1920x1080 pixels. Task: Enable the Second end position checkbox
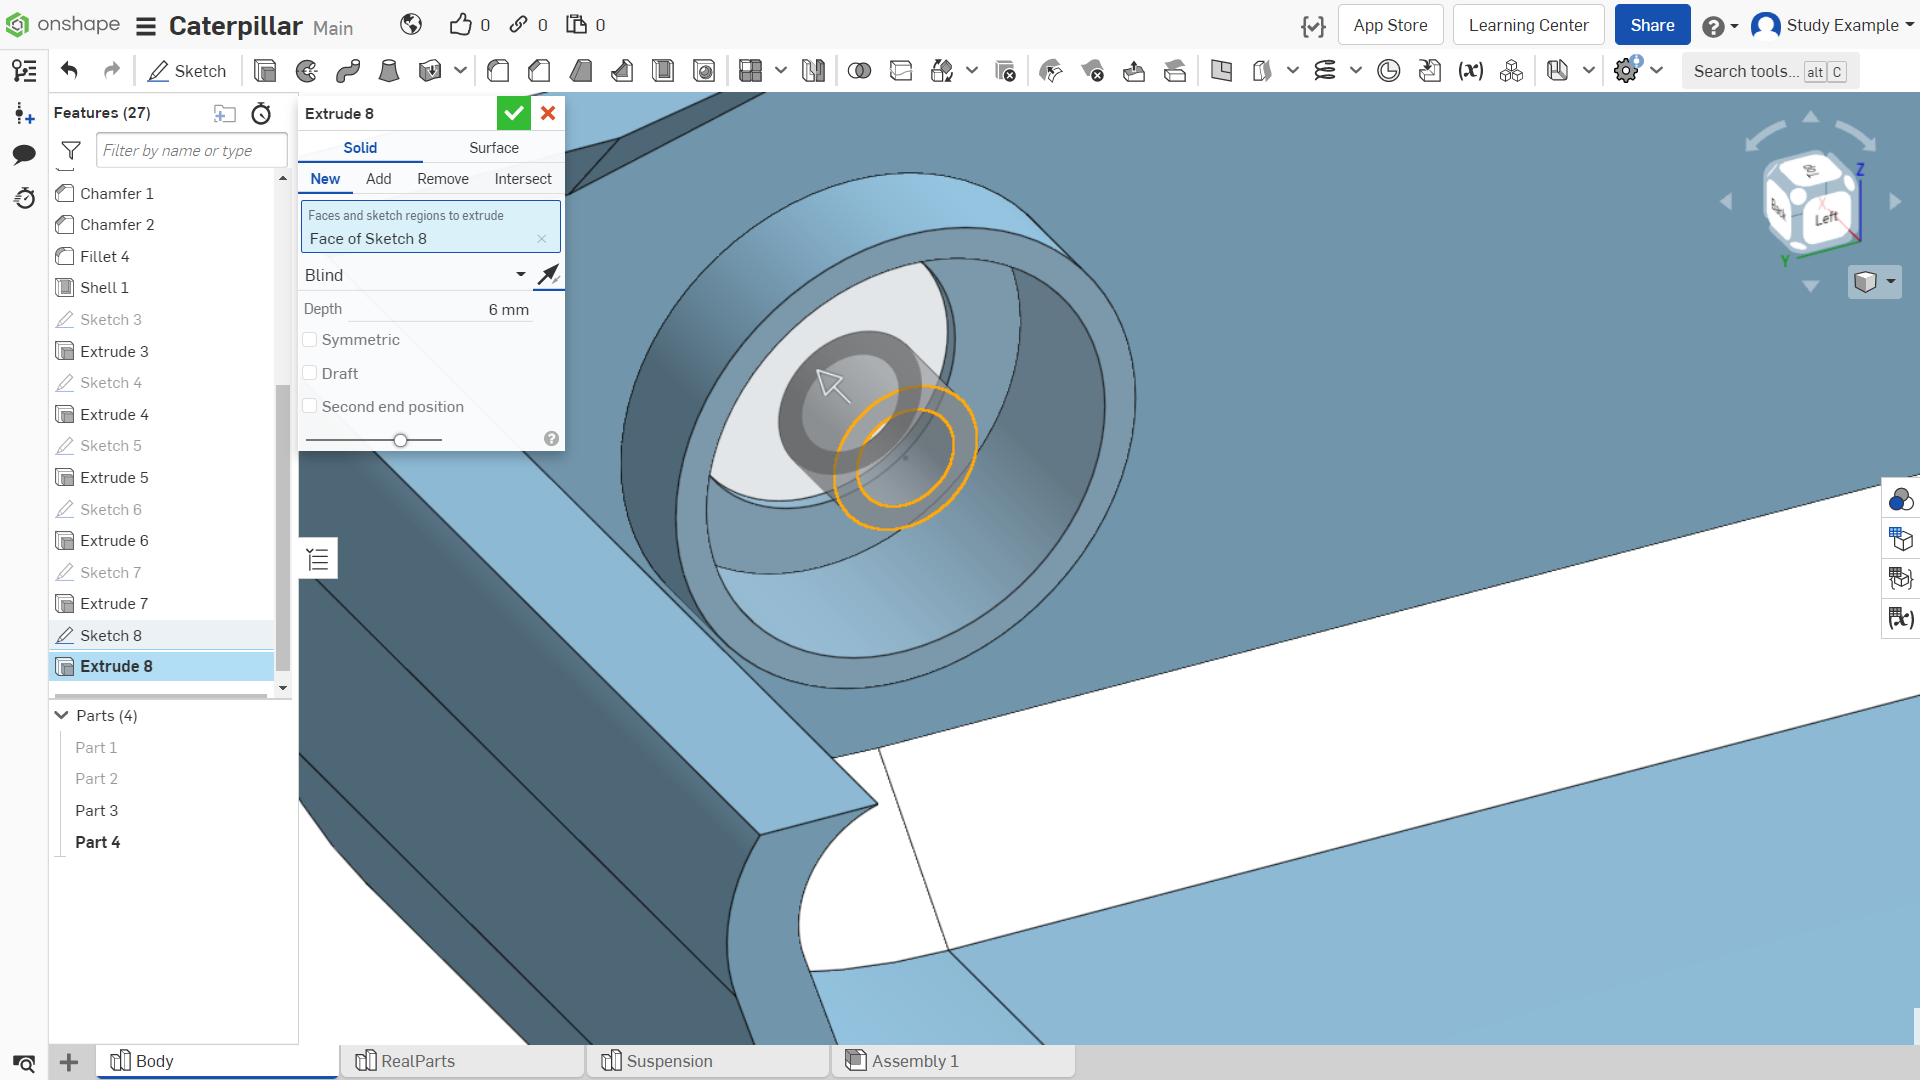pyautogui.click(x=310, y=406)
